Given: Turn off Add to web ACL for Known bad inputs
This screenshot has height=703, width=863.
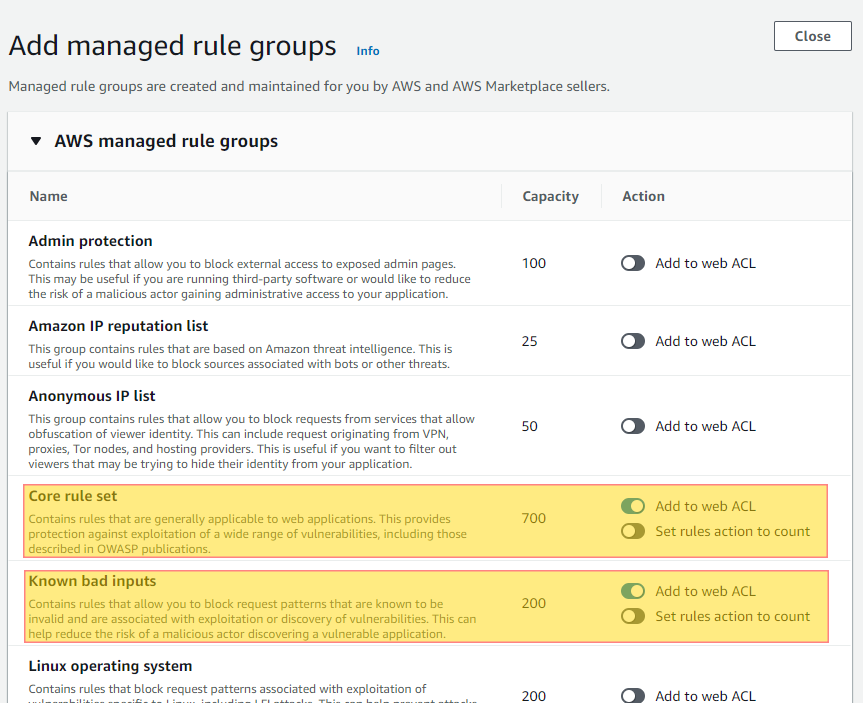Looking at the screenshot, I should [x=633, y=591].
